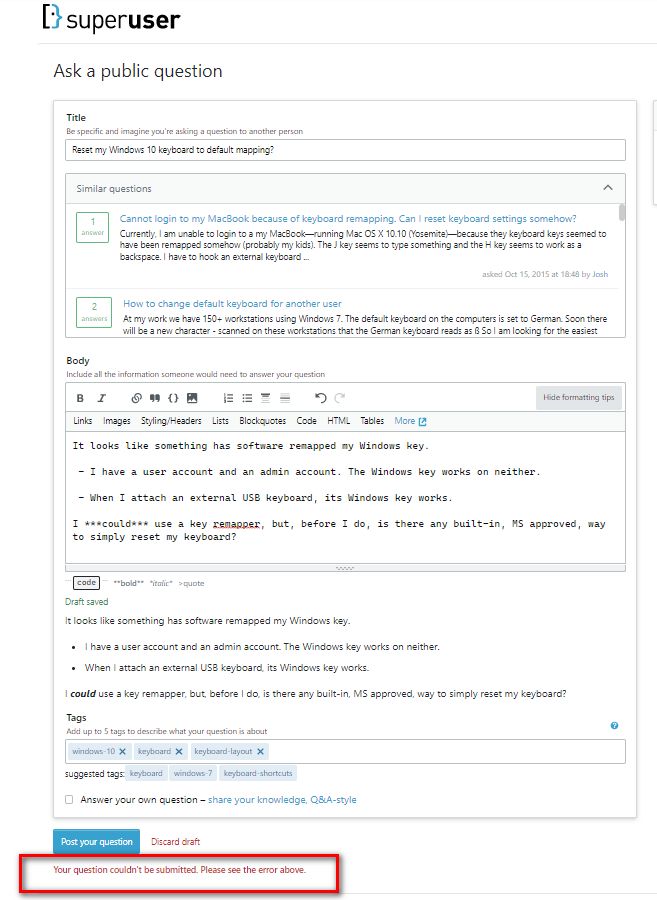Collapse the Similar questions panel
Image resolution: width=657 pixels, height=900 pixels.
click(x=608, y=188)
